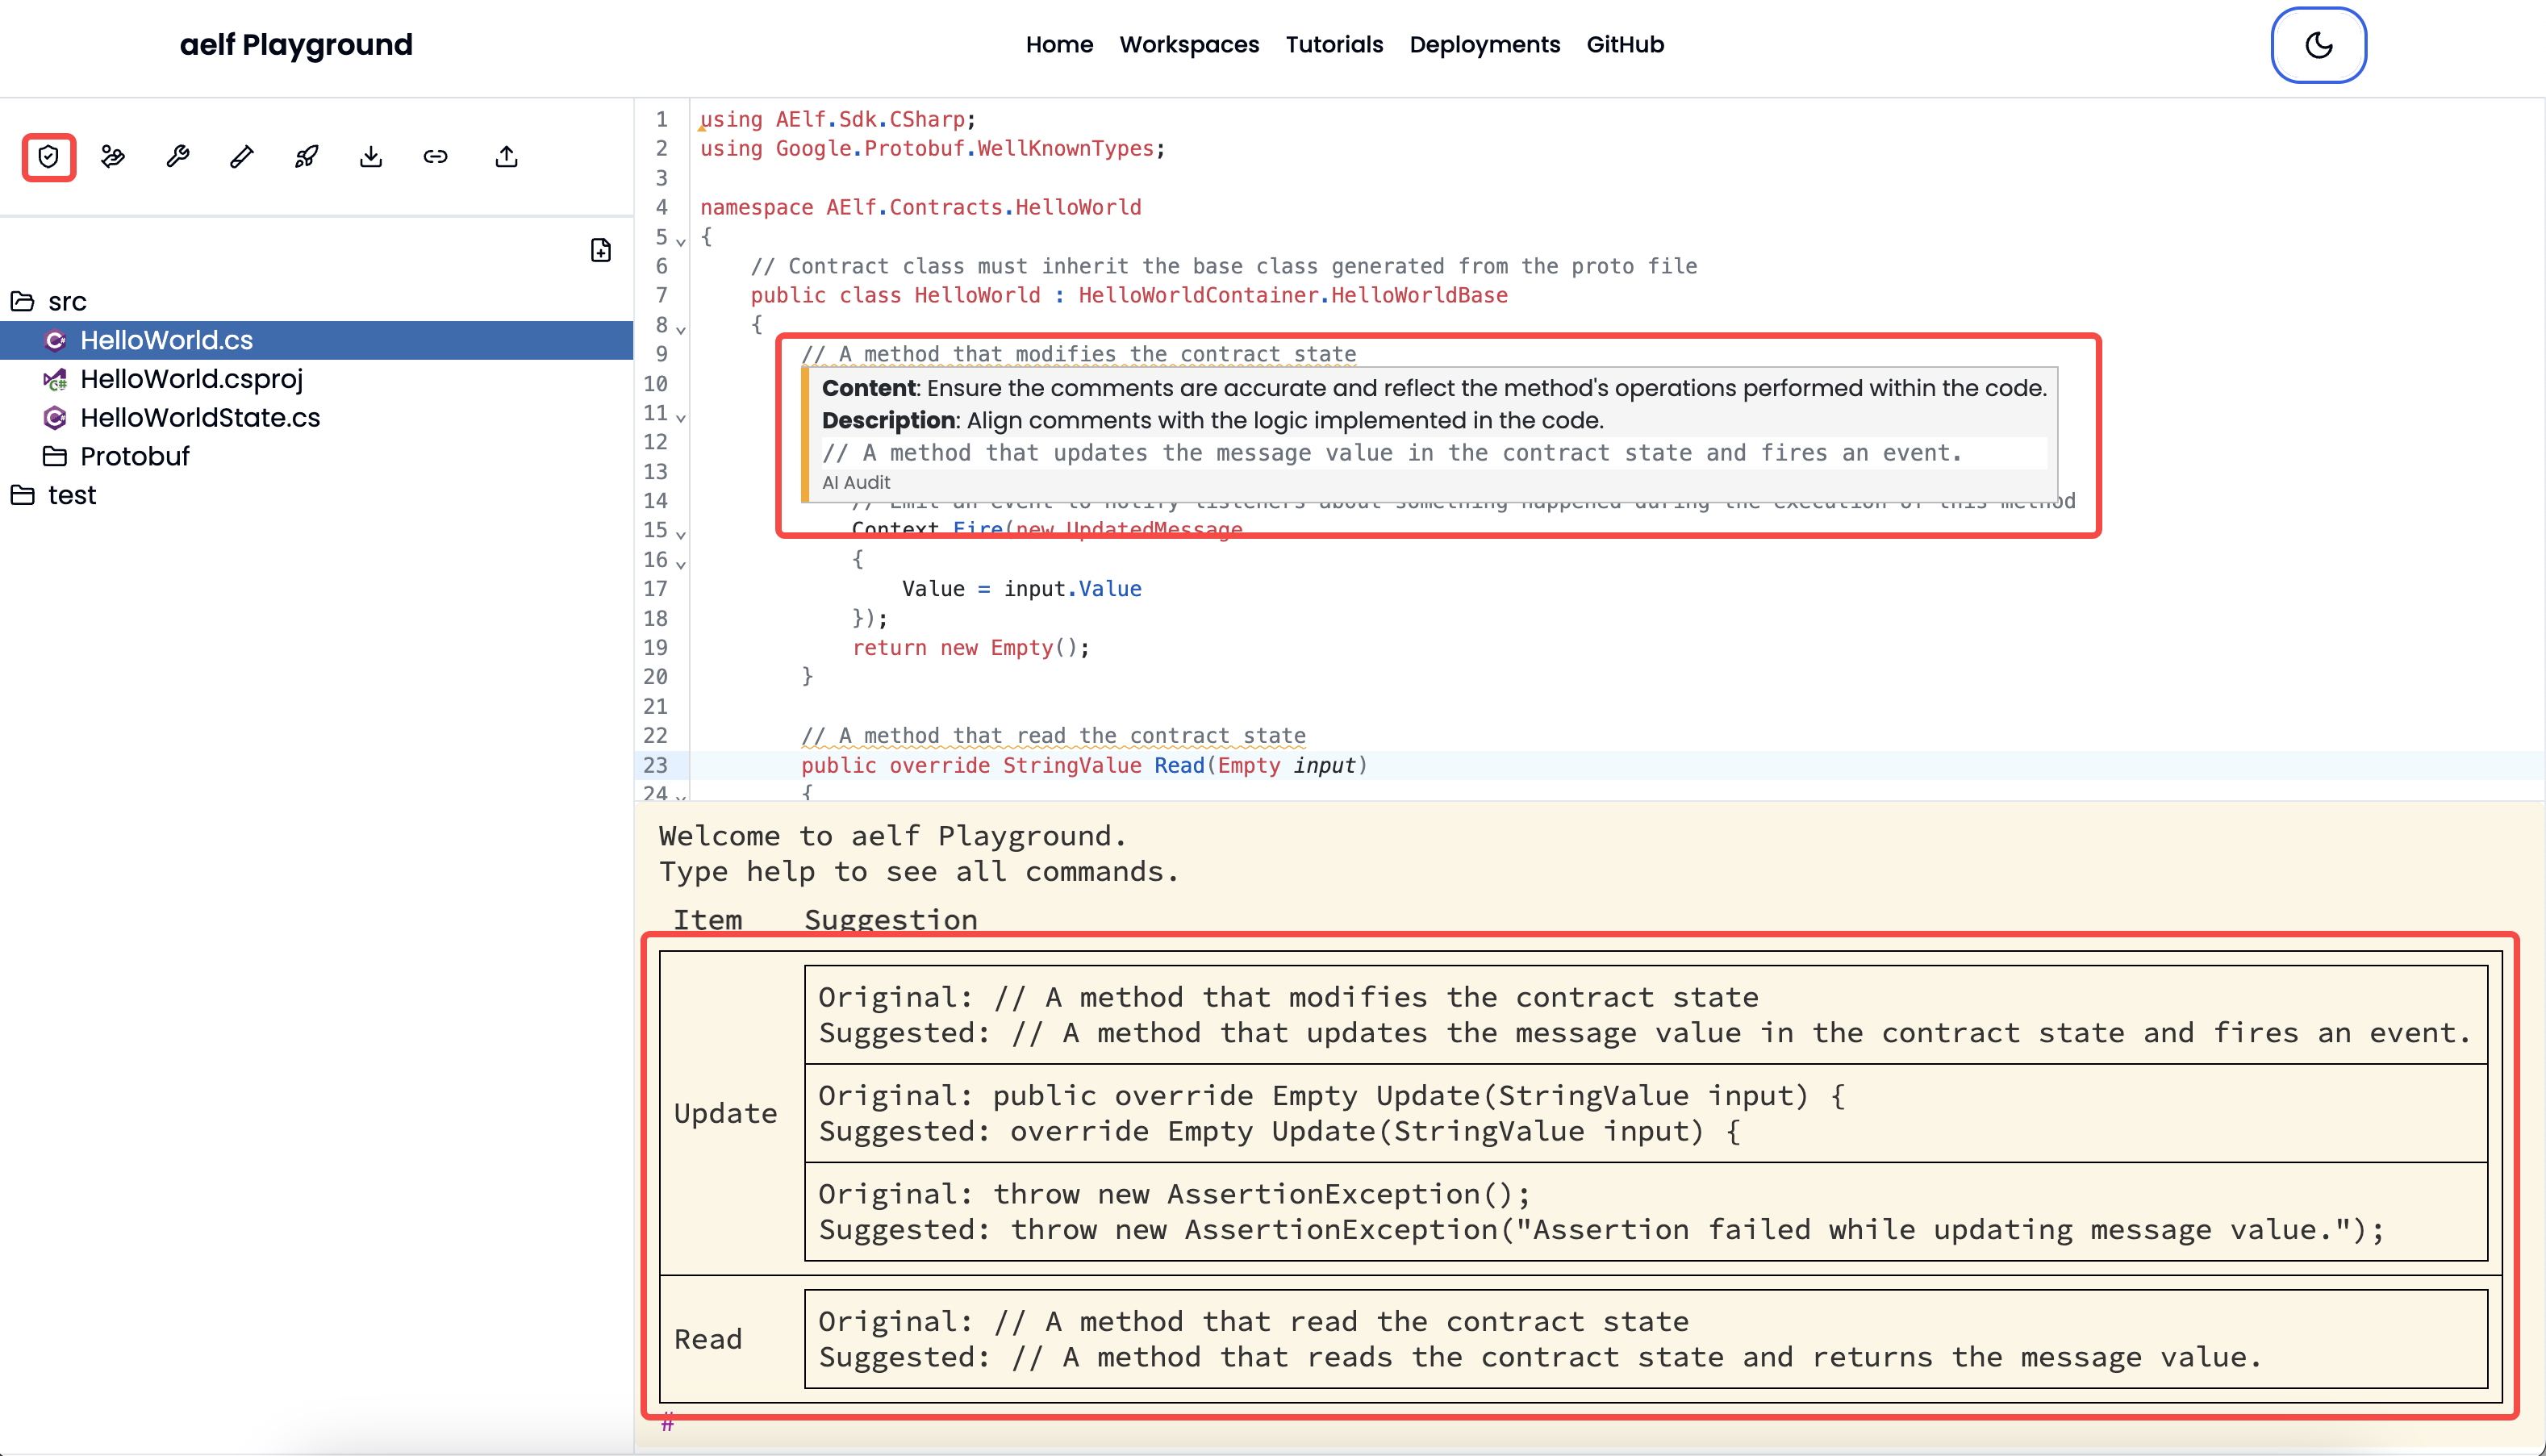The image size is (2546, 1456).
Task: Click the rocket deploy icon
Action: coord(307,157)
